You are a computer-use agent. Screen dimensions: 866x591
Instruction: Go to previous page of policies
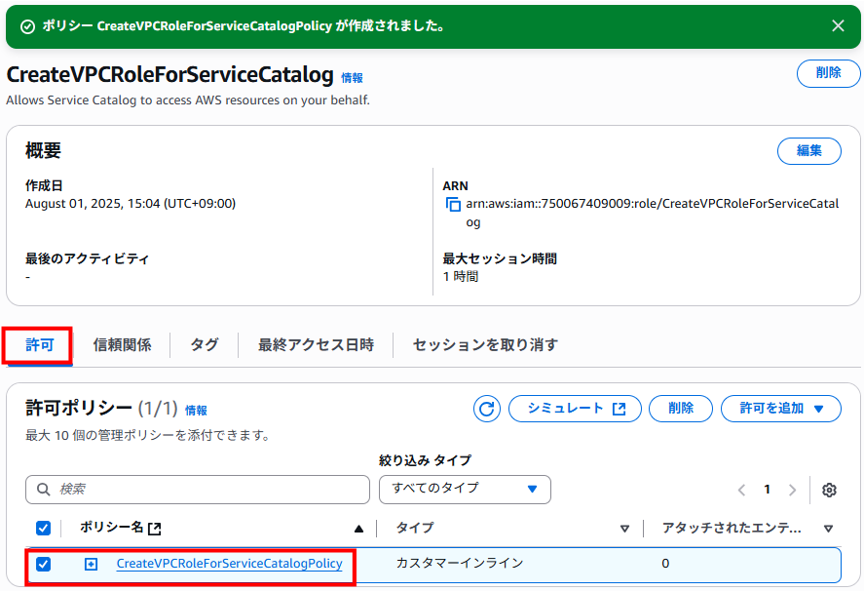click(742, 490)
